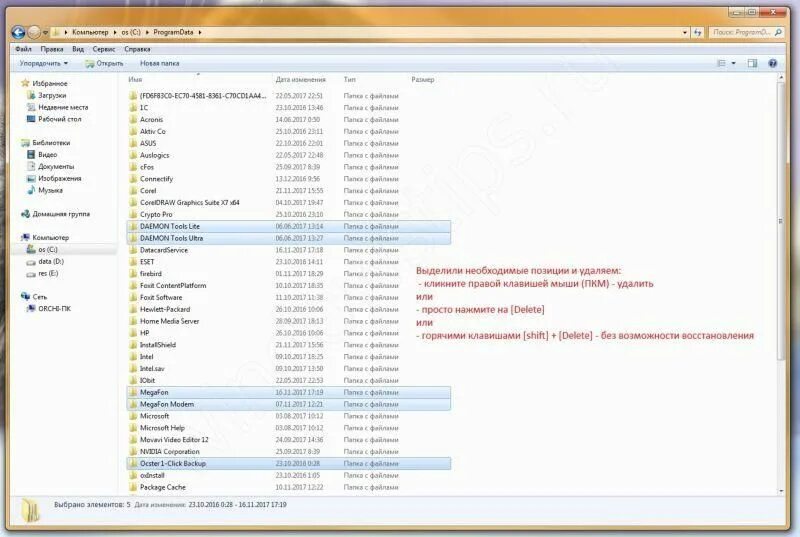The image size is (800, 537).
Task: Sort by the Тип column header
Action: (349, 80)
